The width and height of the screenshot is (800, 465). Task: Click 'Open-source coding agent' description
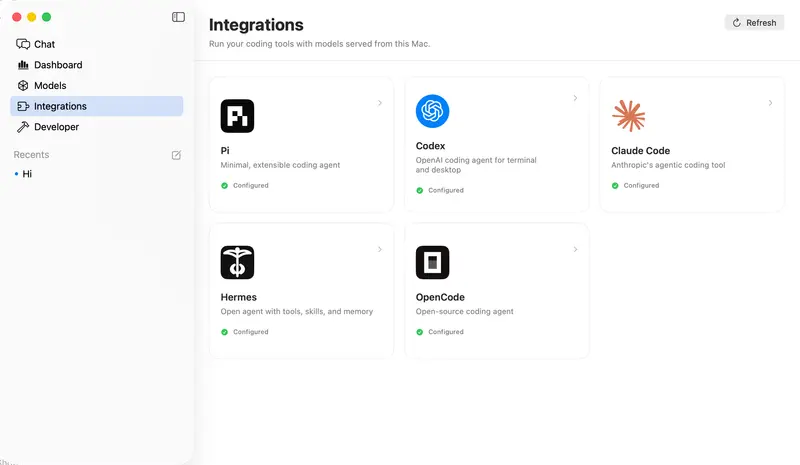464,312
